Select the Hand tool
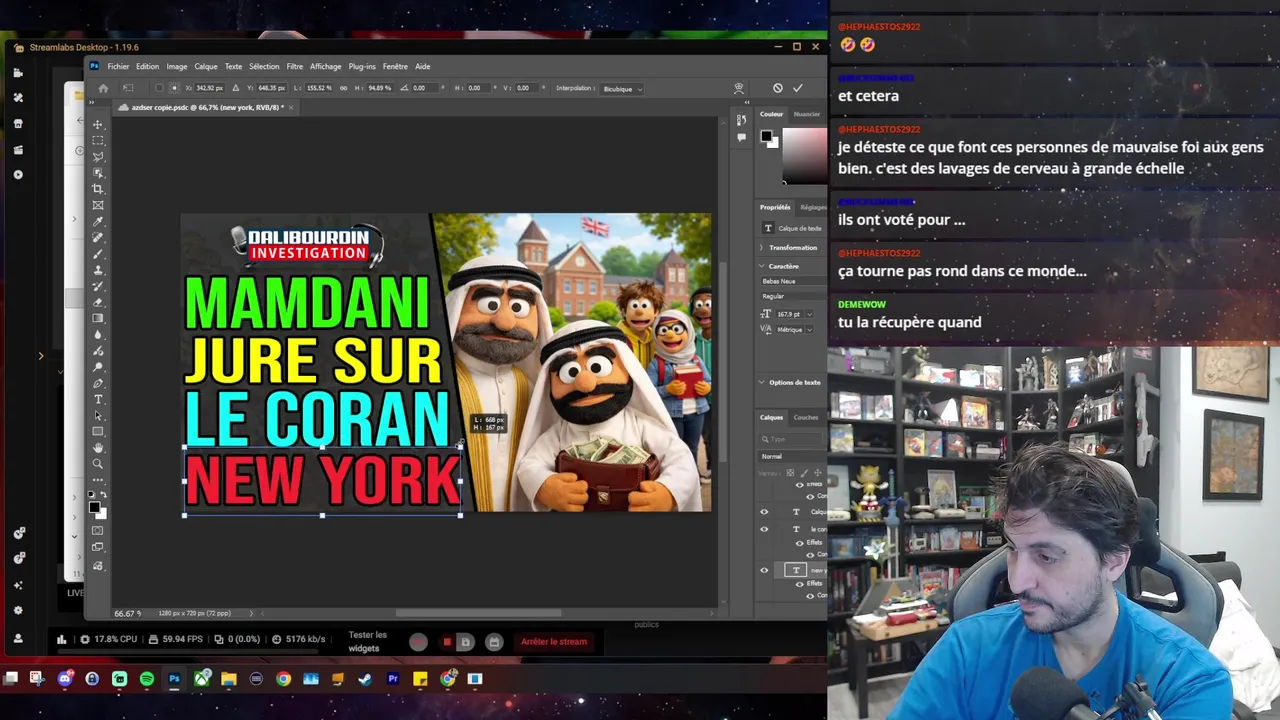1280x720 pixels. tap(98, 447)
